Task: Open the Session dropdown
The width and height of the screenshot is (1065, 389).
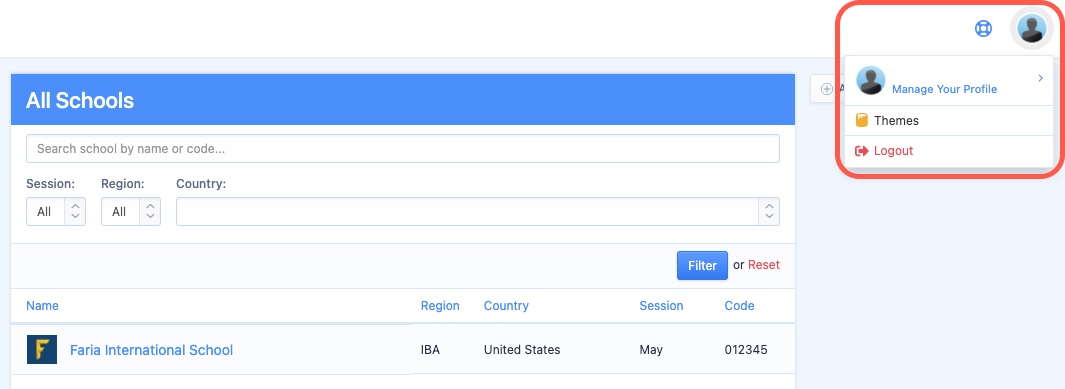Action: (56, 212)
